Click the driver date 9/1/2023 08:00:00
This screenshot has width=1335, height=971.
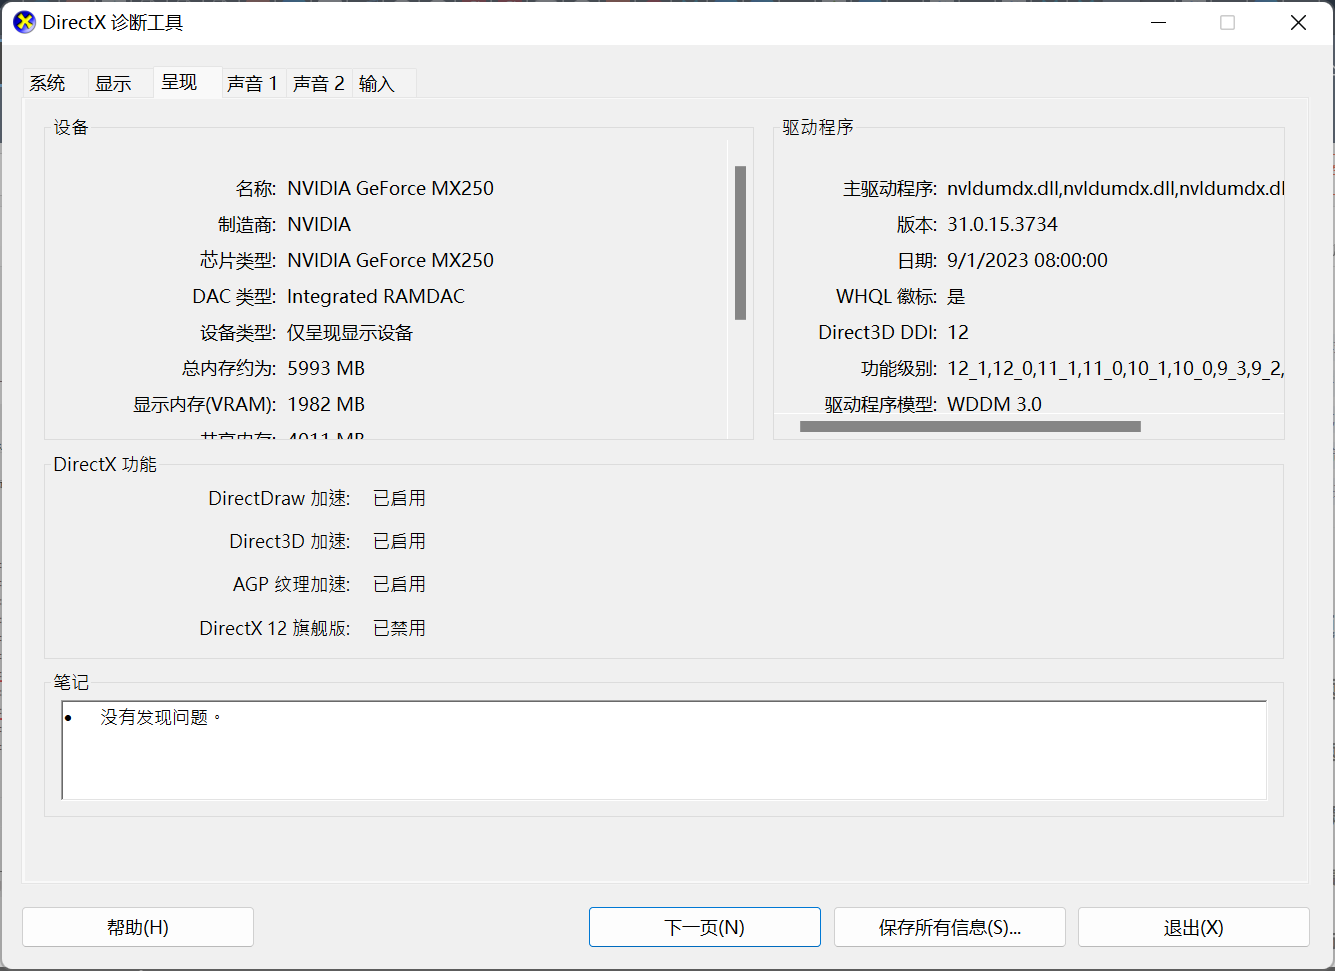coord(1027,260)
